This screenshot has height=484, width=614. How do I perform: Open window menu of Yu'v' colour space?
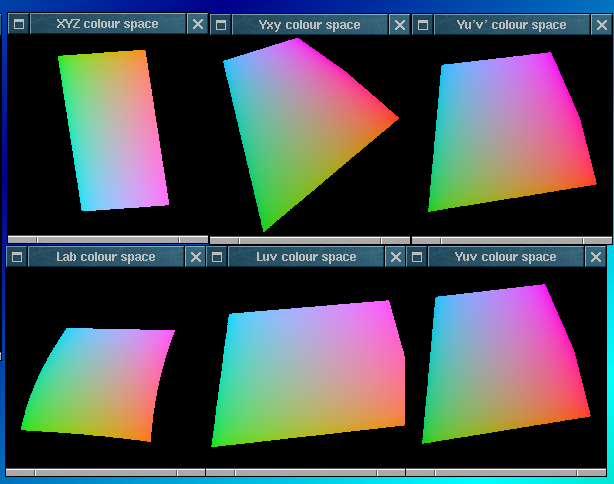pyautogui.click(x=423, y=25)
